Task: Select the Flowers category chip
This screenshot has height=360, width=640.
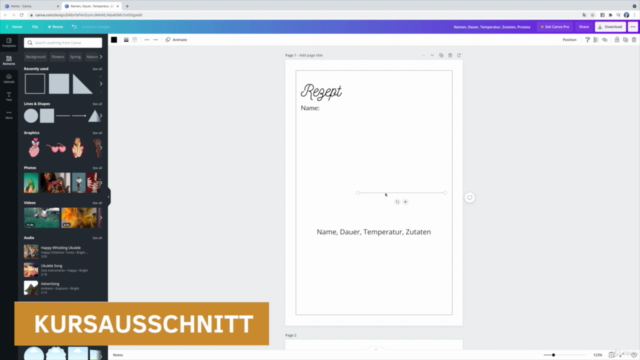Action: (58, 57)
